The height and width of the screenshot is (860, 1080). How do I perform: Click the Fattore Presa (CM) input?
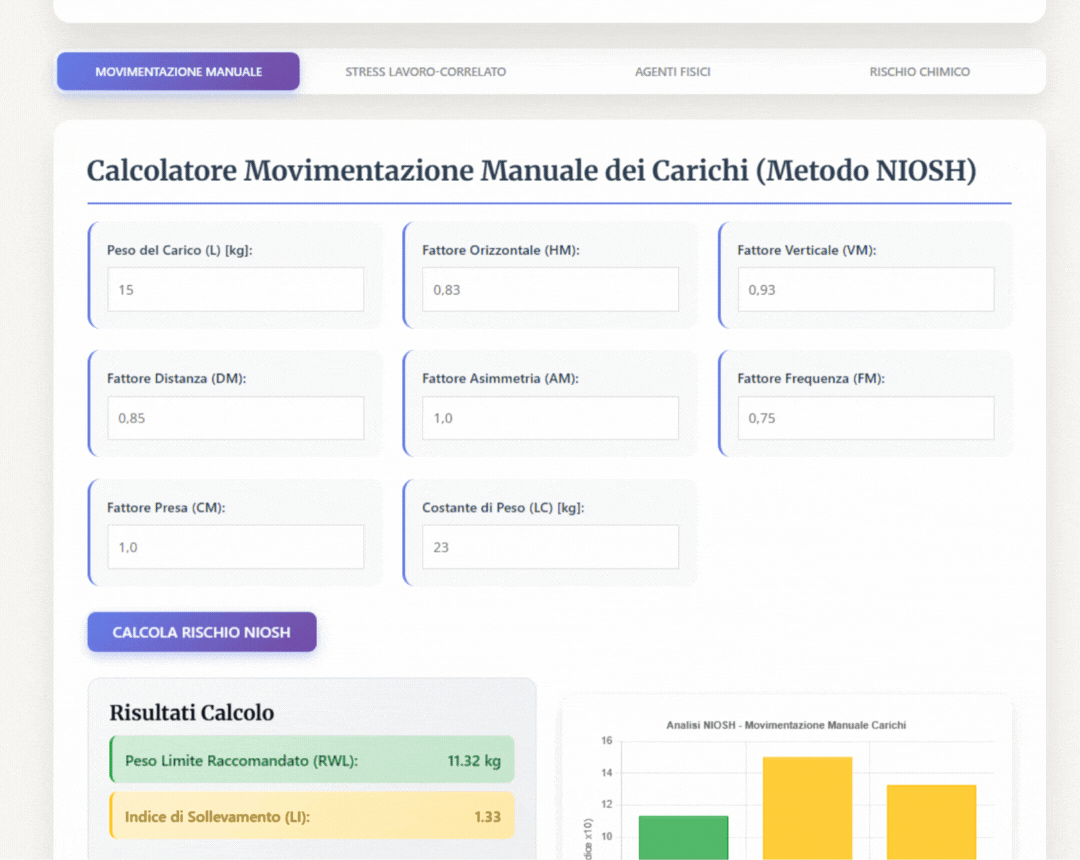pos(236,547)
